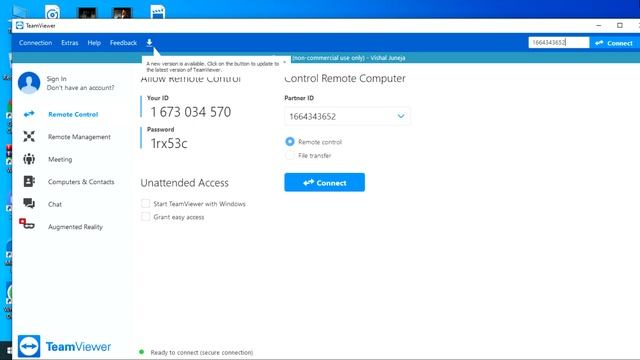Click the Control Remote Computer heading
The image size is (640, 360).
pos(345,78)
